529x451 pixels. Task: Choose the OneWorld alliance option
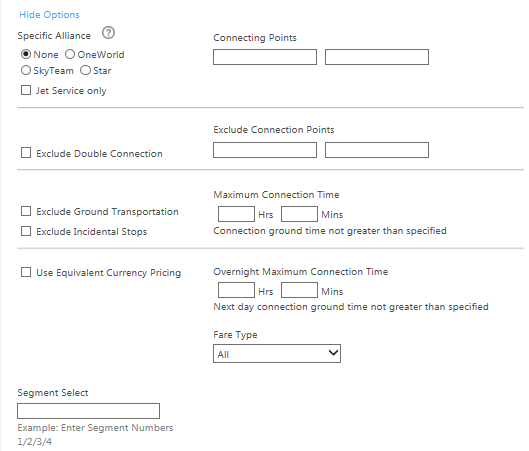pyautogui.click(x=70, y=54)
